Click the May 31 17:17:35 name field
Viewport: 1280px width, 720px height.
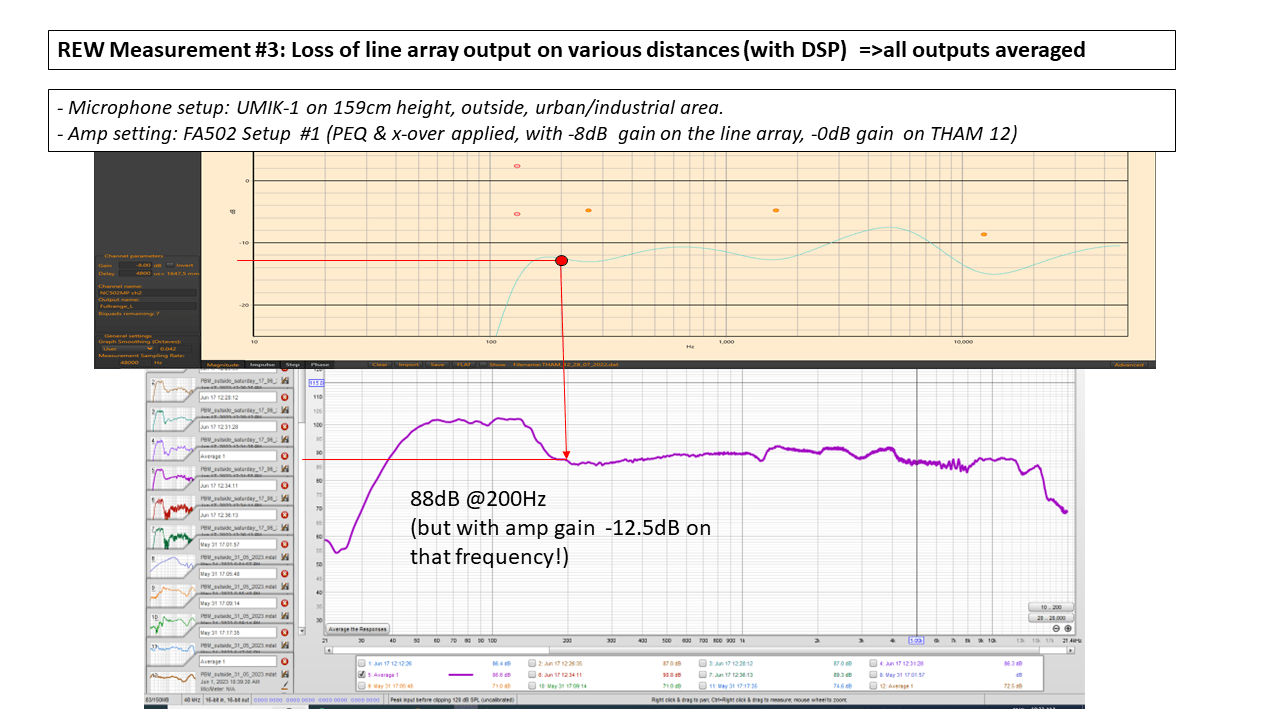pyautogui.click(x=237, y=632)
